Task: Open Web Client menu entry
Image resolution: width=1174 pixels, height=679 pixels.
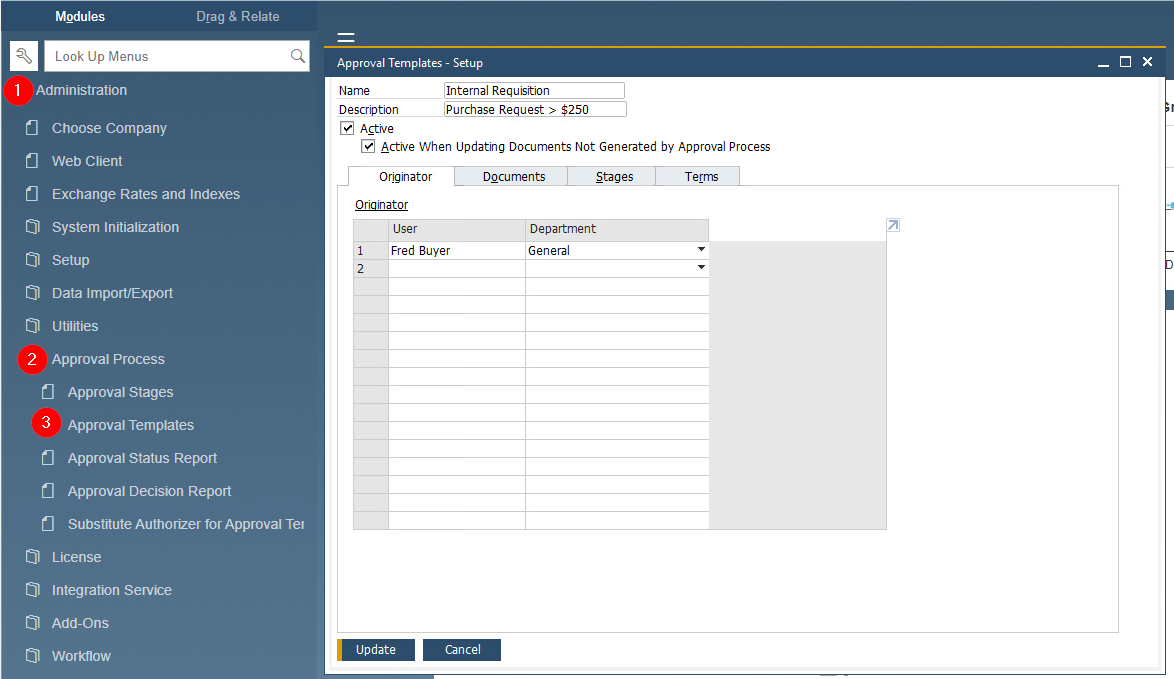Action: click(x=87, y=161)
